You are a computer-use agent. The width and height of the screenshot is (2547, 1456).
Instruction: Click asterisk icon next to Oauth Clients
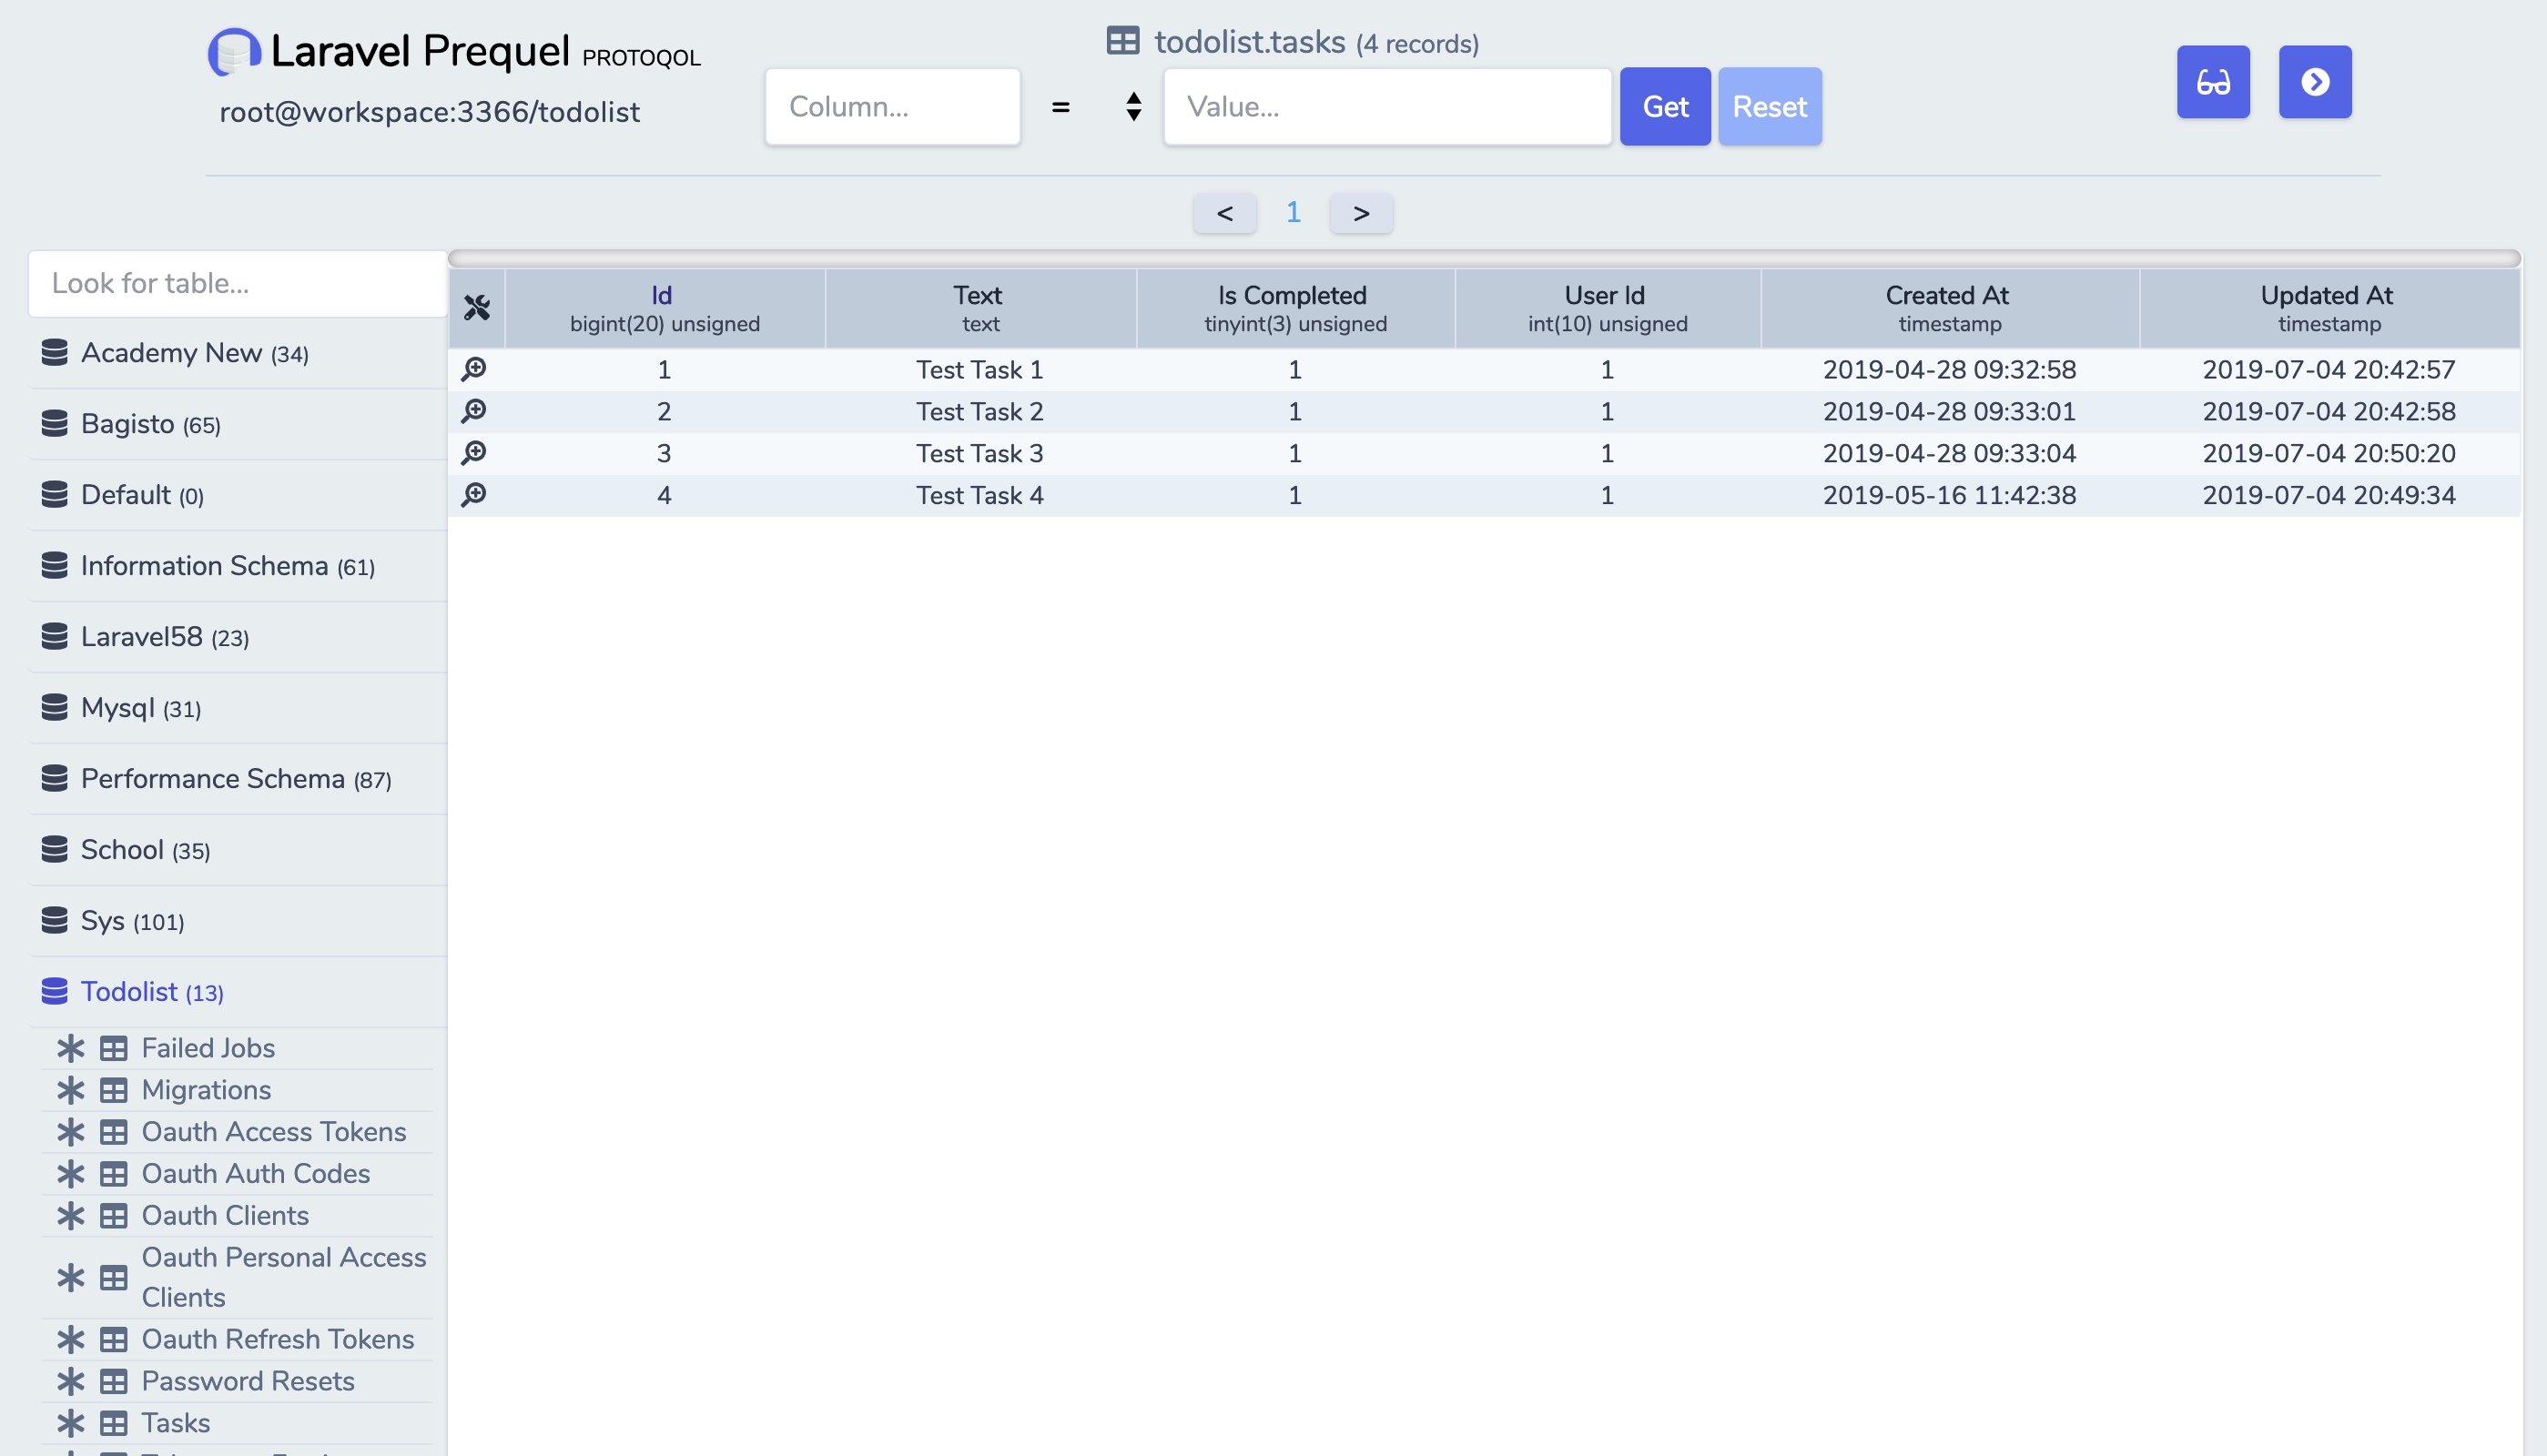[71, 1216]
